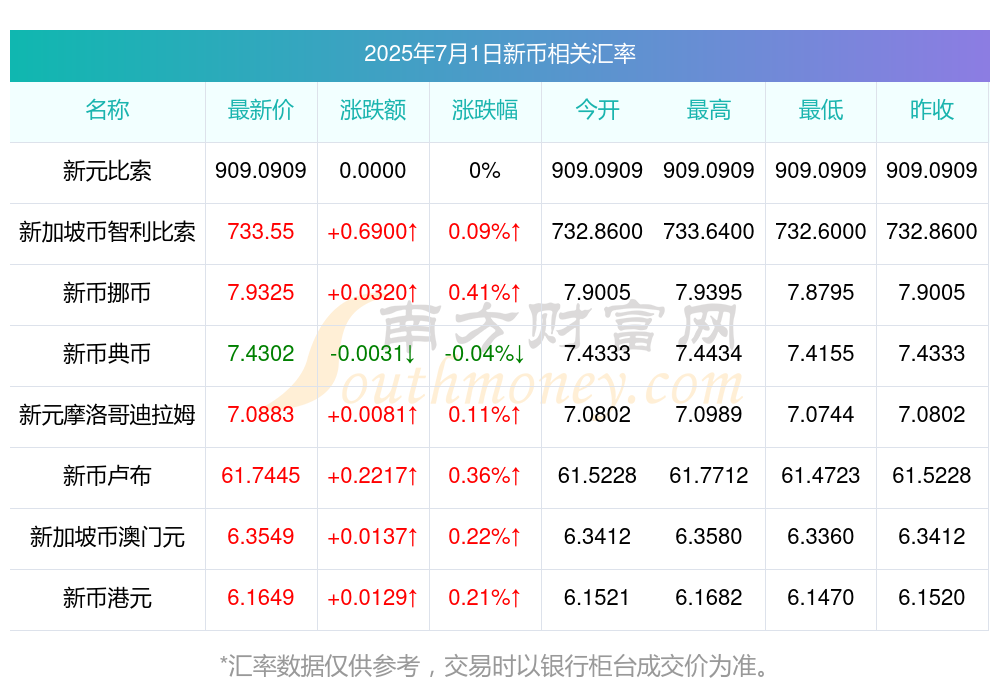
Task: Click change amount +0.0137↑
Action: (x=372, y=537)
